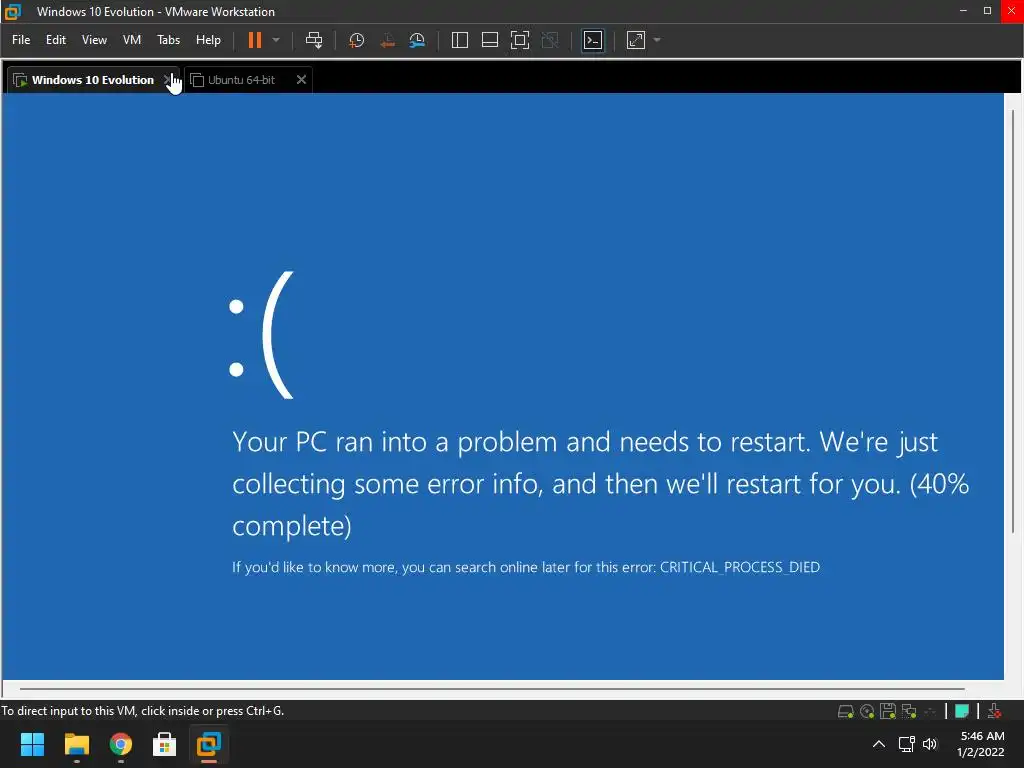1024x768 pixels.
Task: Take a snapshot of this virtual machine
Action: tap(357, 40)
